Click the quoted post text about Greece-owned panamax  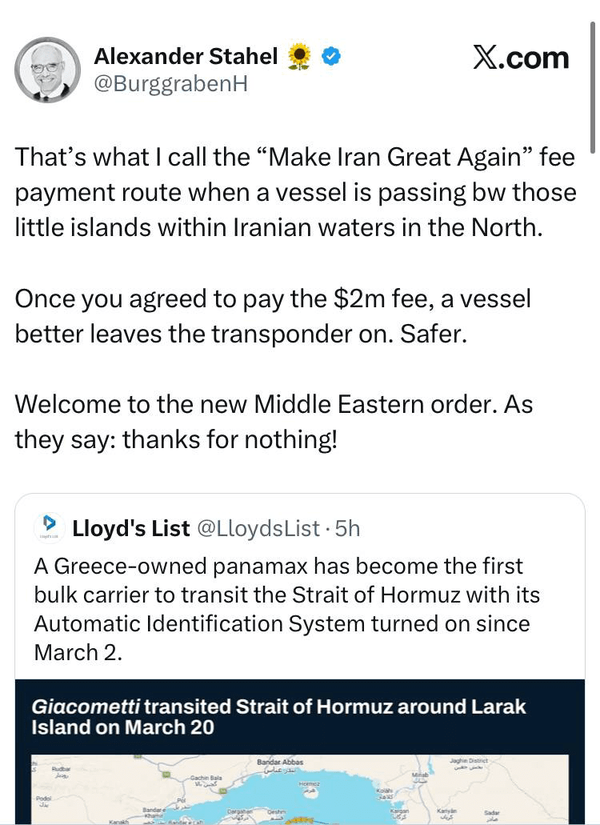coord(287,609)
